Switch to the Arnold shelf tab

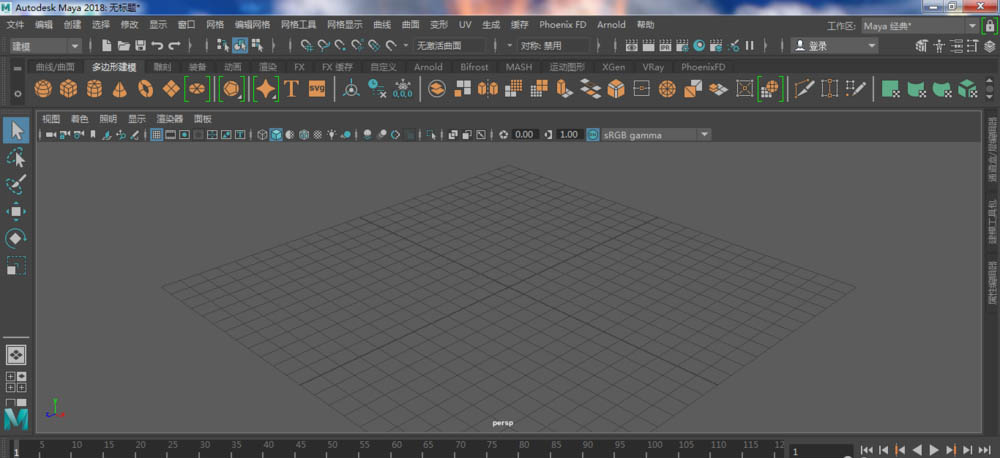[x=428, y=67]
